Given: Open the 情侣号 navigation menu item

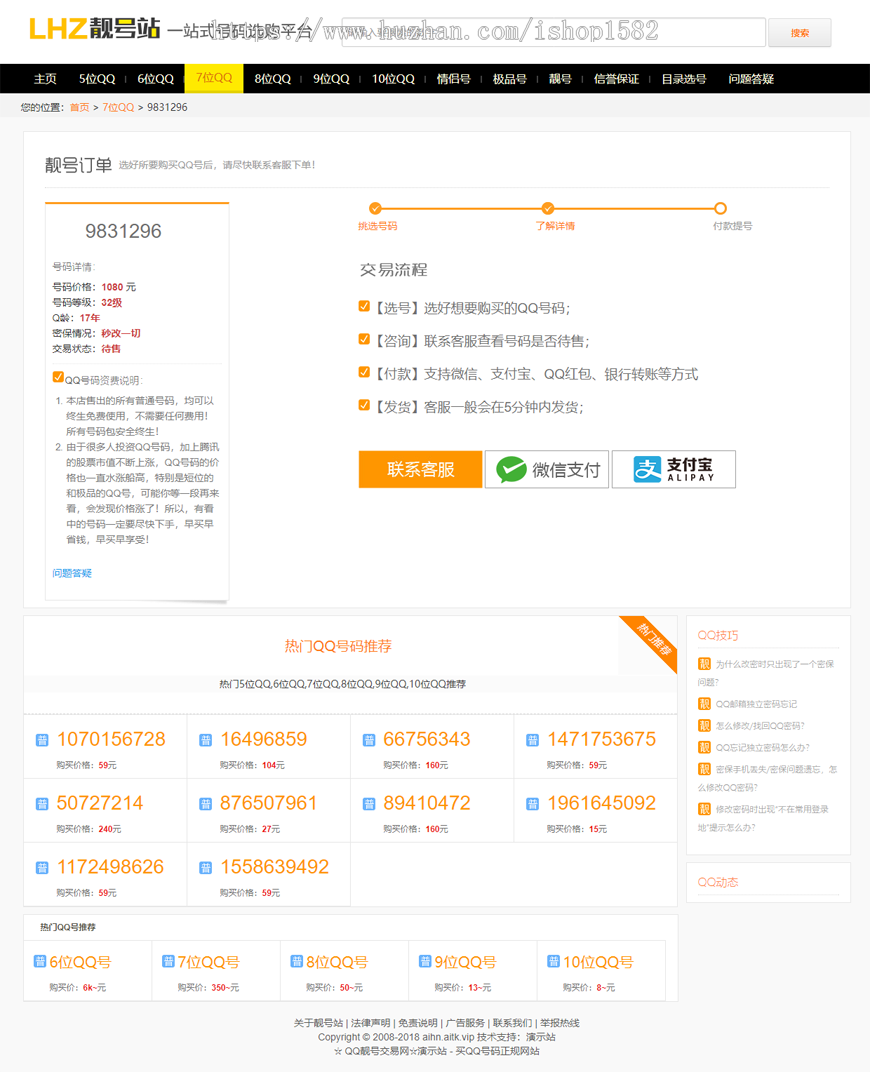Looking at the screenshot, I should click(453, 79).
